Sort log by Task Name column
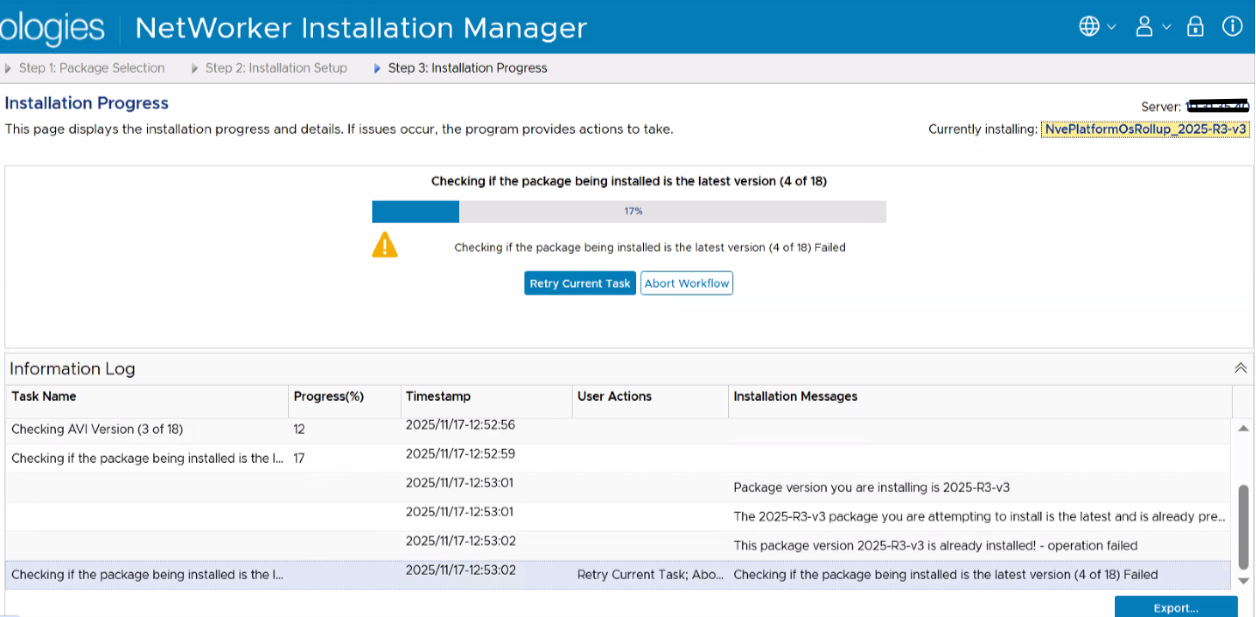The width and height of the screenshot is (1256, 617). [44, 397]
